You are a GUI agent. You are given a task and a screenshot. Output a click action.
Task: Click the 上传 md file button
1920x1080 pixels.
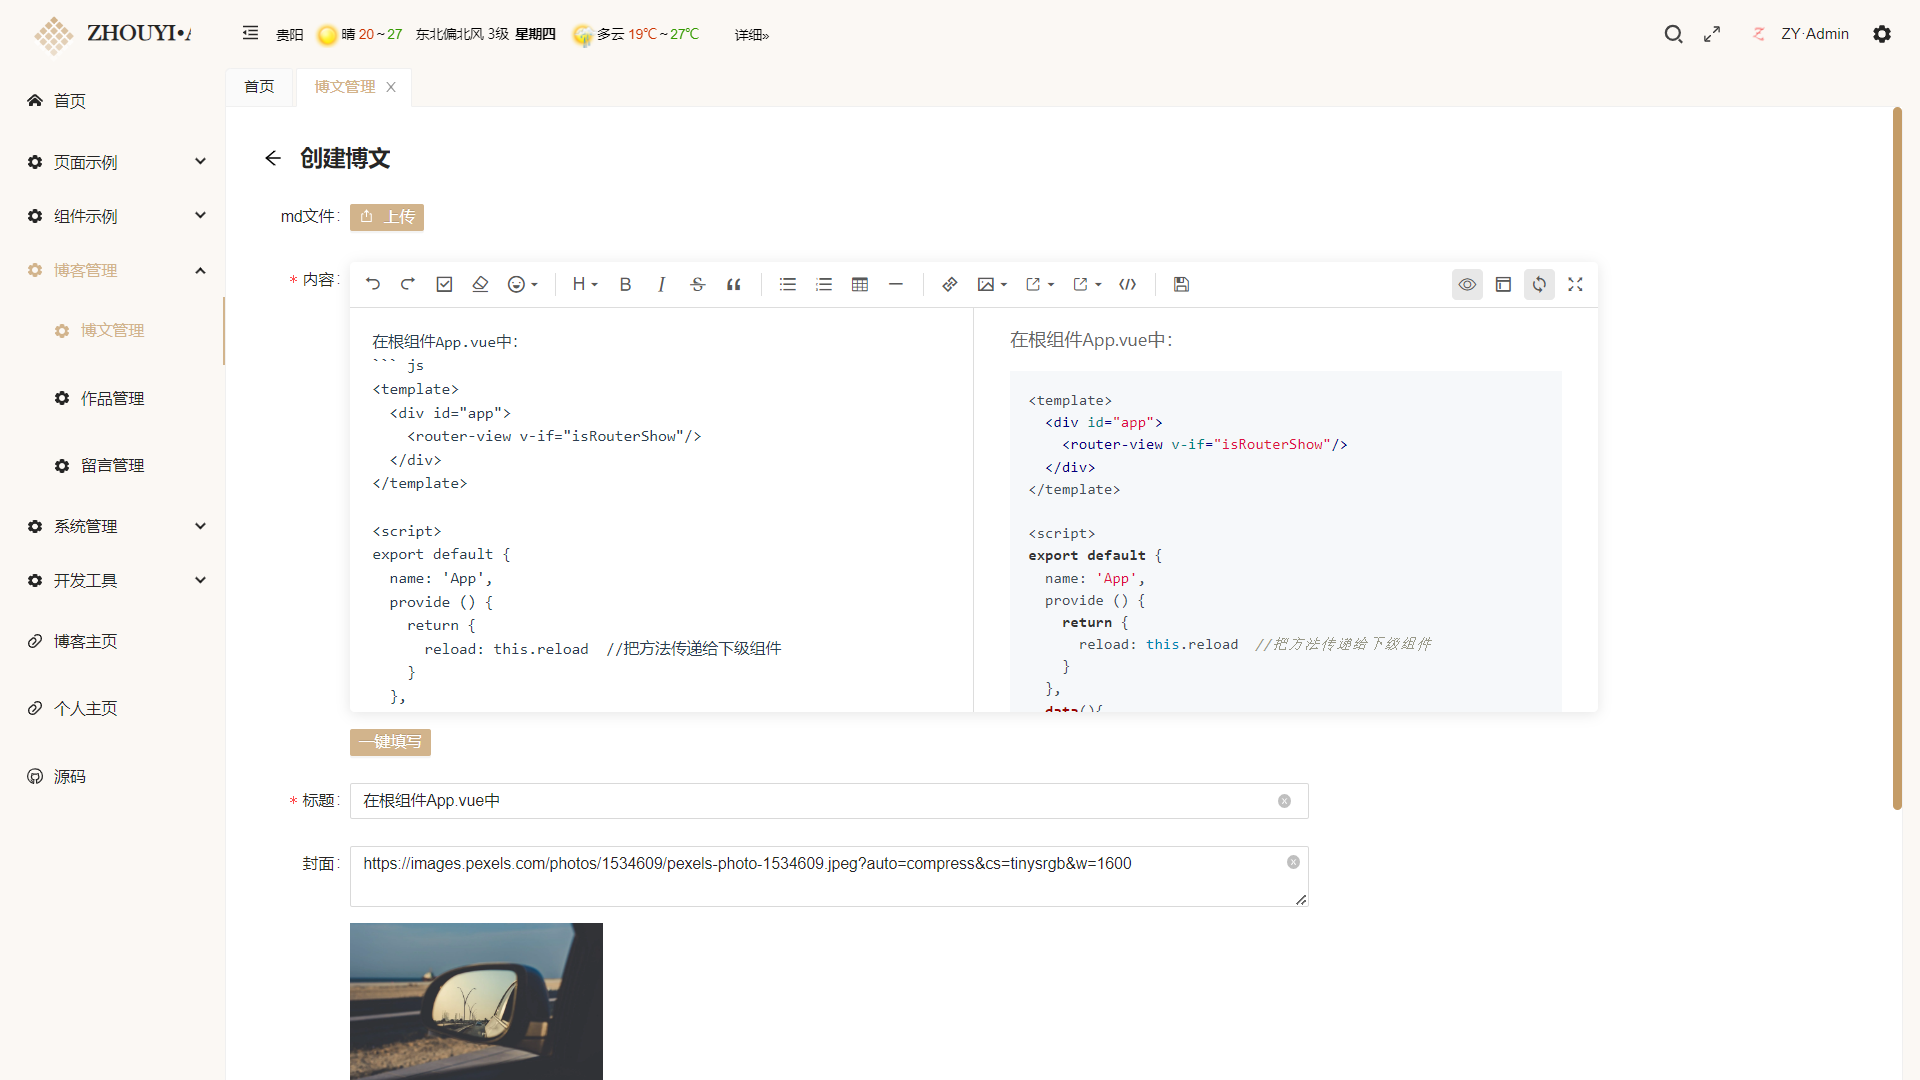tap(387, 217)
